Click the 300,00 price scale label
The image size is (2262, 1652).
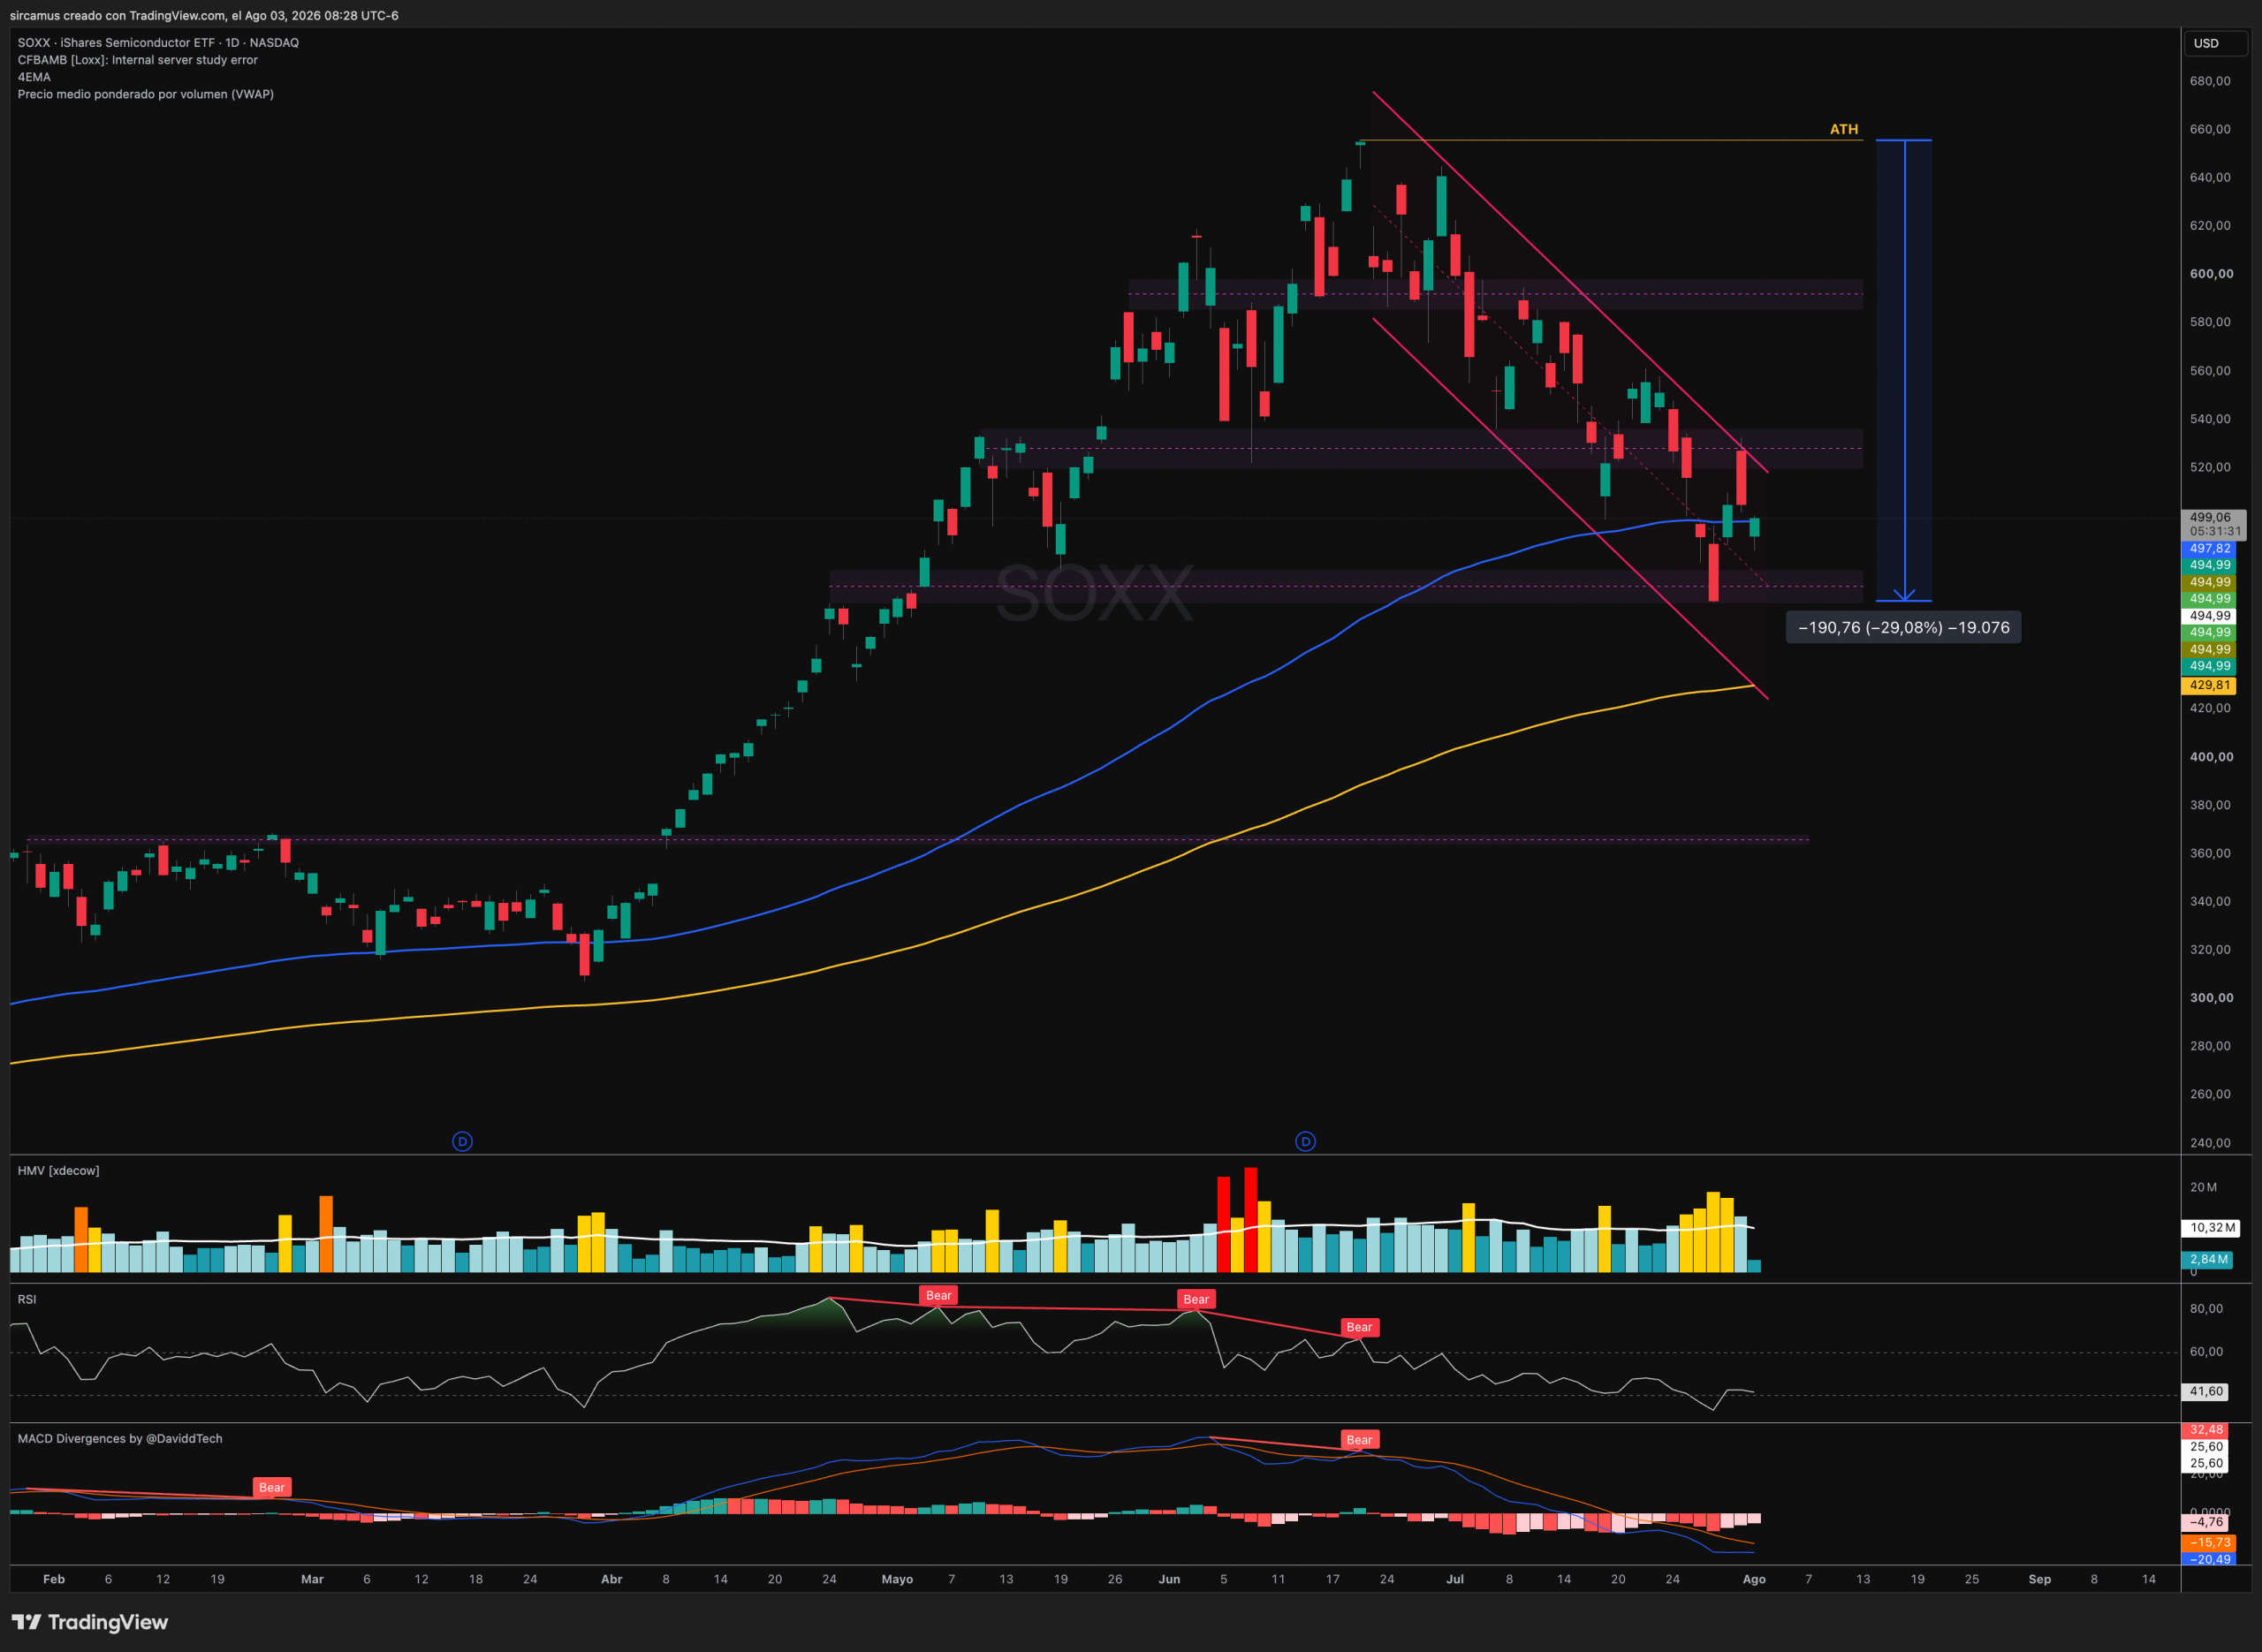pos(2212,998)
